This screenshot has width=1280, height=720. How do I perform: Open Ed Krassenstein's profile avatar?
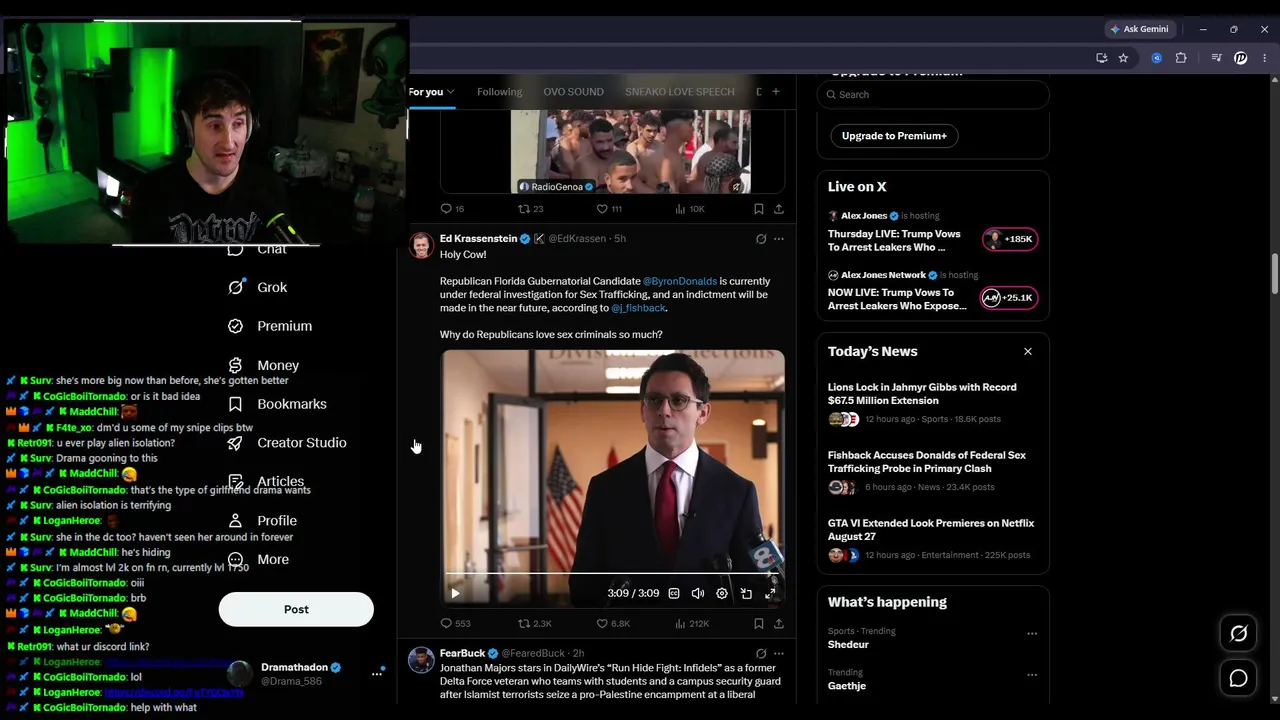click(x=421, y=245)
